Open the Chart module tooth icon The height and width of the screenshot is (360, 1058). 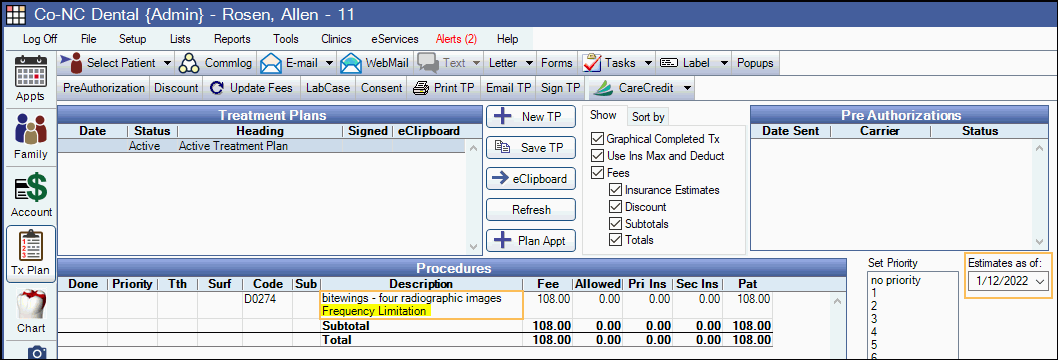pos(30,305)
